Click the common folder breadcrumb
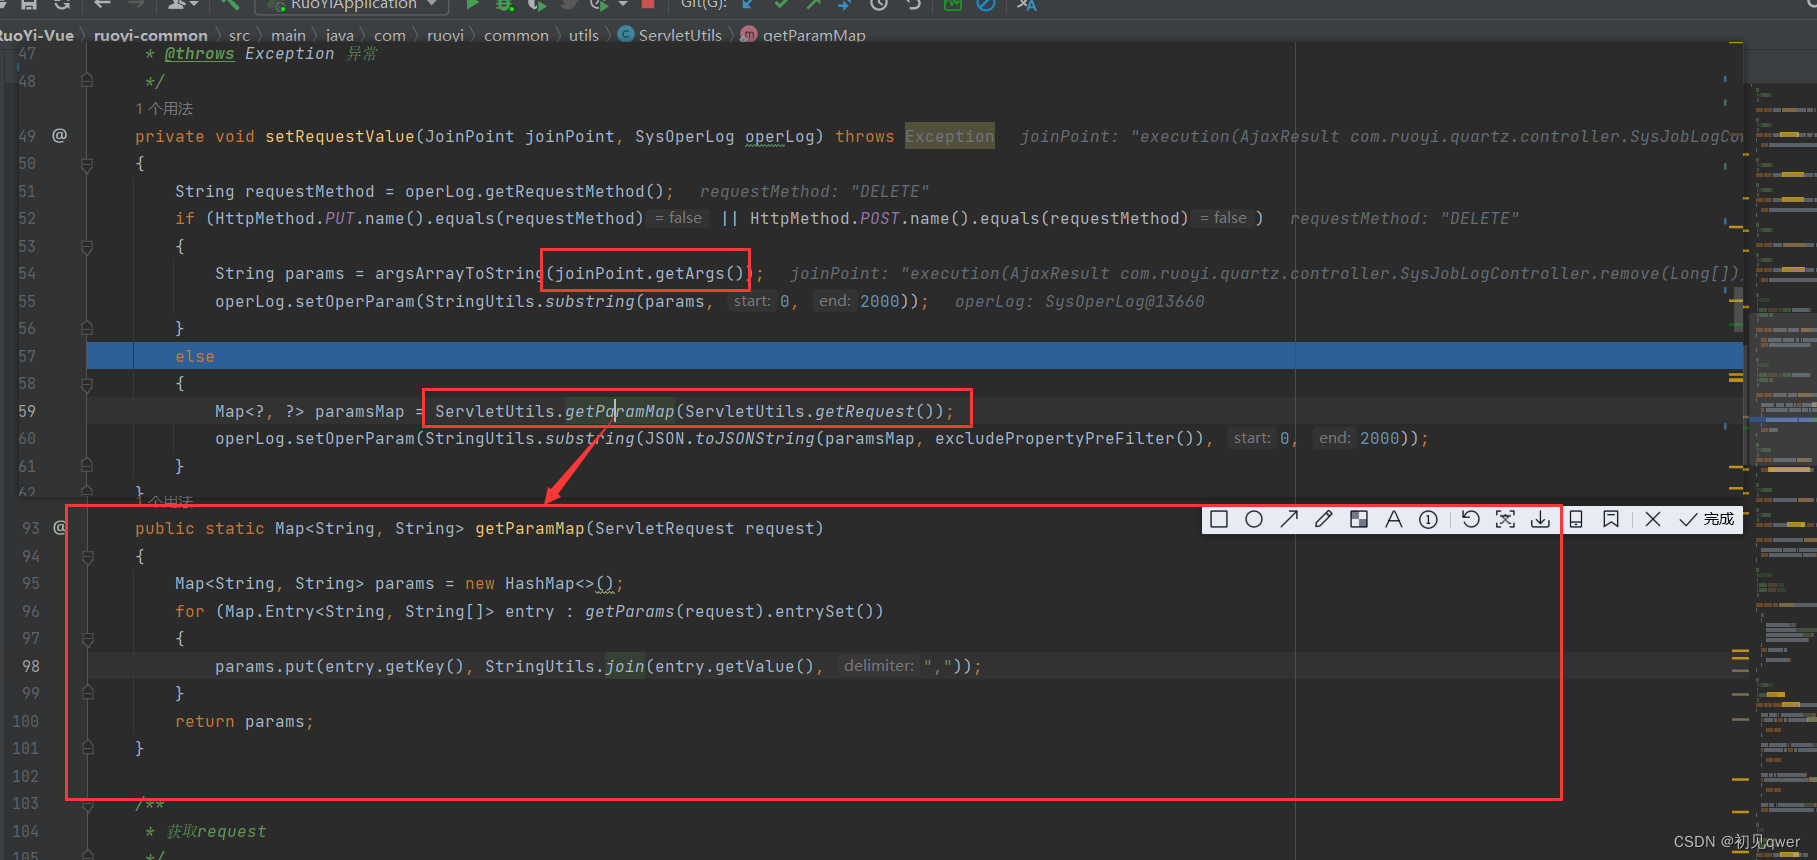The width and height of the screenshot is (1817, 860). (x=516, y=35)
